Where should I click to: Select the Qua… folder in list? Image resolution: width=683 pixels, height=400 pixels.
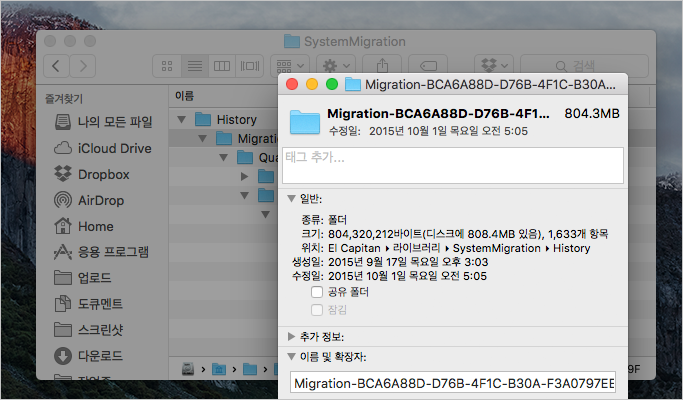pos(258,157)
